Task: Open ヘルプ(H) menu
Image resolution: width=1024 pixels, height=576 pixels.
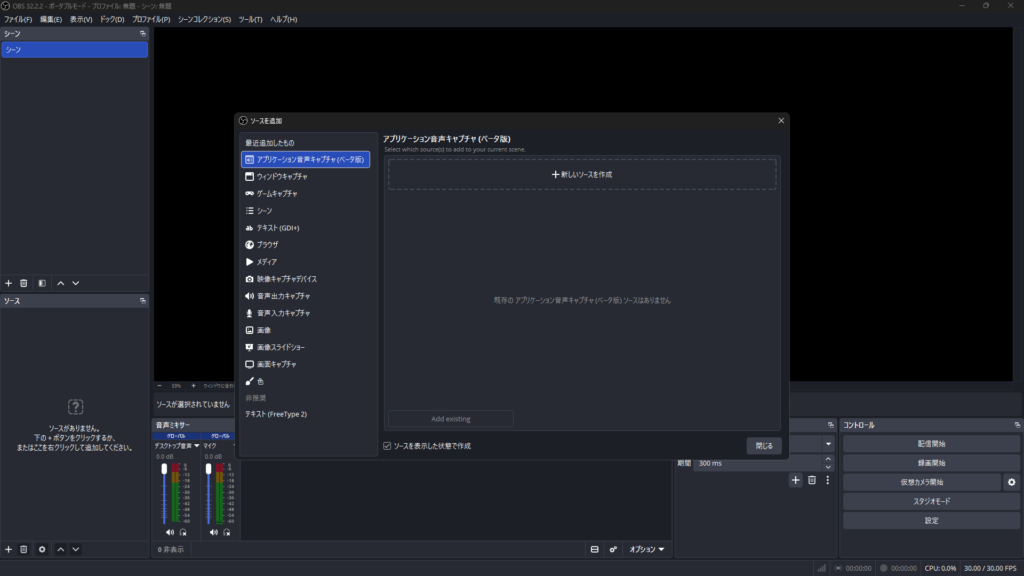Action: 283,20
